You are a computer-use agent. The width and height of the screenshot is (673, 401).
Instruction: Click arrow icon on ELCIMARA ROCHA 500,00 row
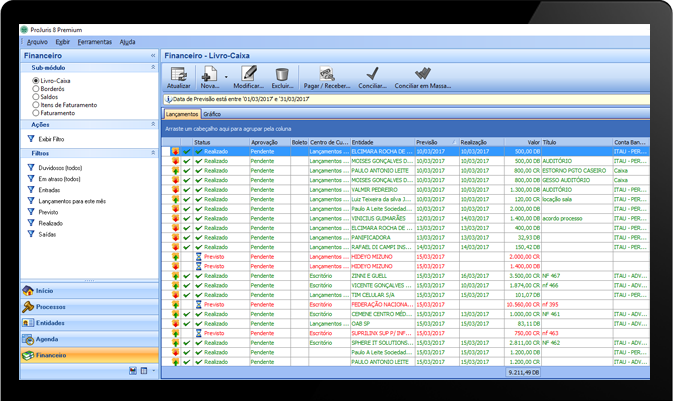coord(175,152)
